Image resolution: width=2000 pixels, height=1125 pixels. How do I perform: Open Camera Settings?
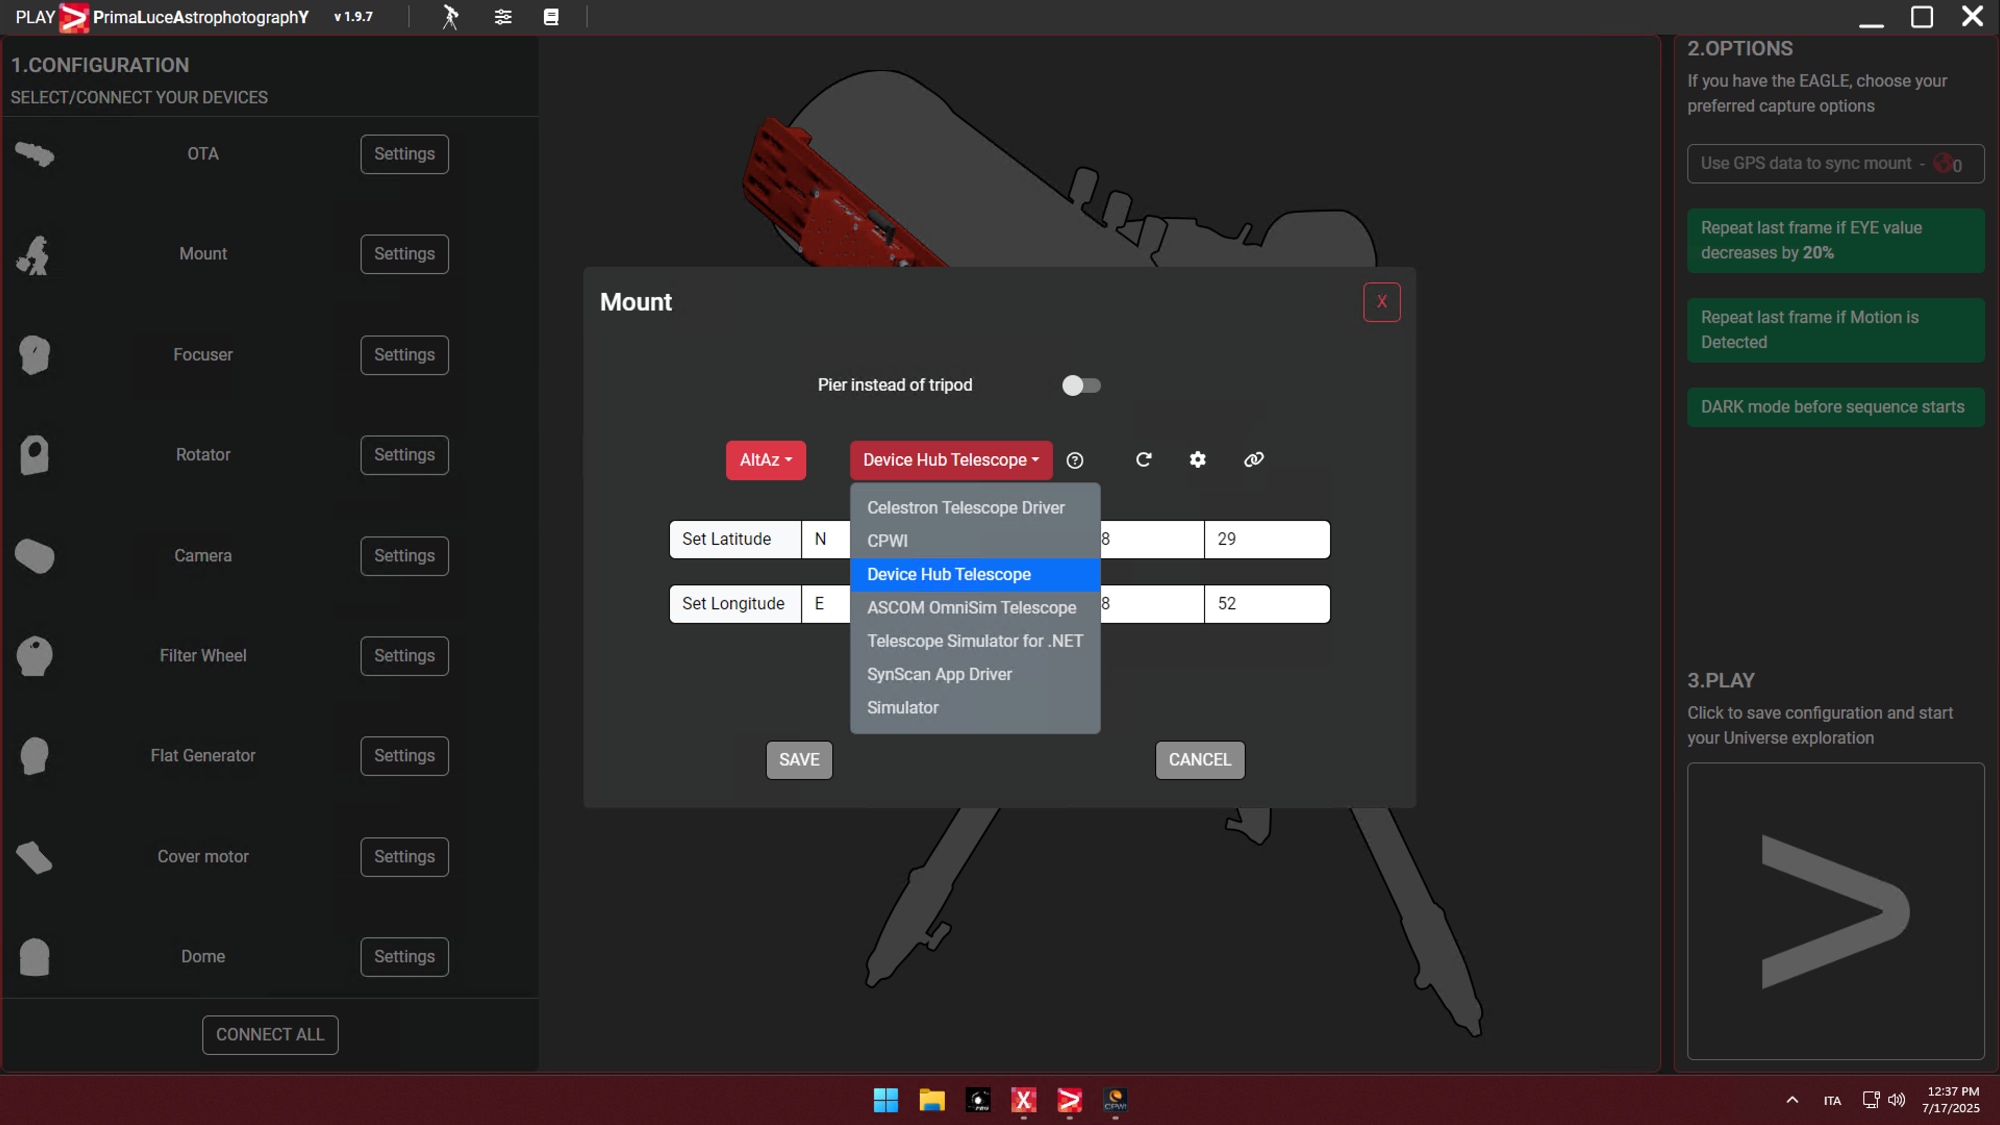coord(404,556)
